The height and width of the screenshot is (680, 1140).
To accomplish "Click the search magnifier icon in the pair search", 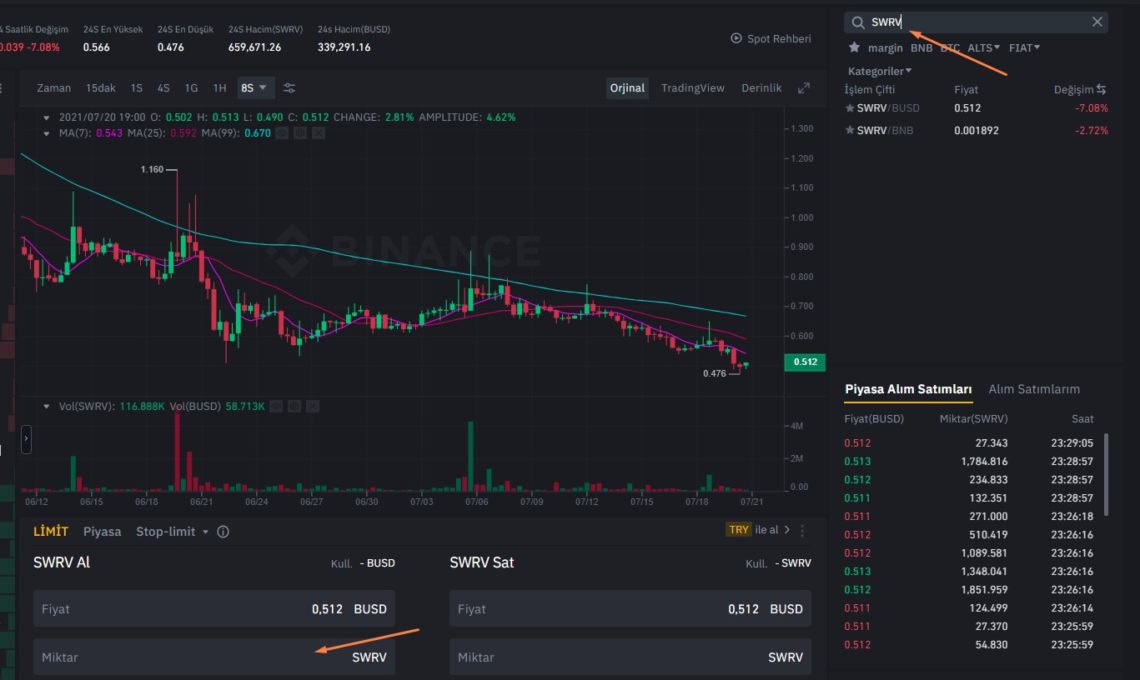I will click(x=858, y=21).
